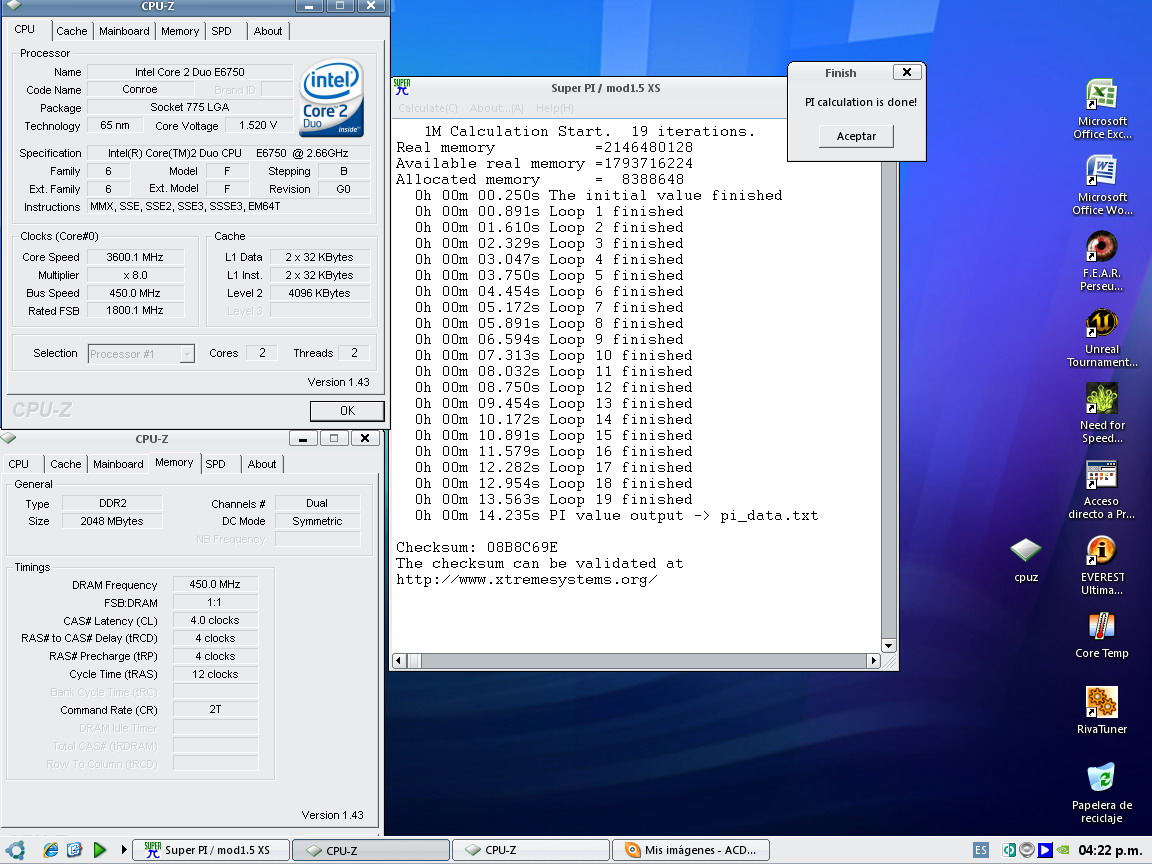Screen dimensions: 1152x864
Task: Click Core Voltage value 1.520 V
Action: click(x=258, y=126)
